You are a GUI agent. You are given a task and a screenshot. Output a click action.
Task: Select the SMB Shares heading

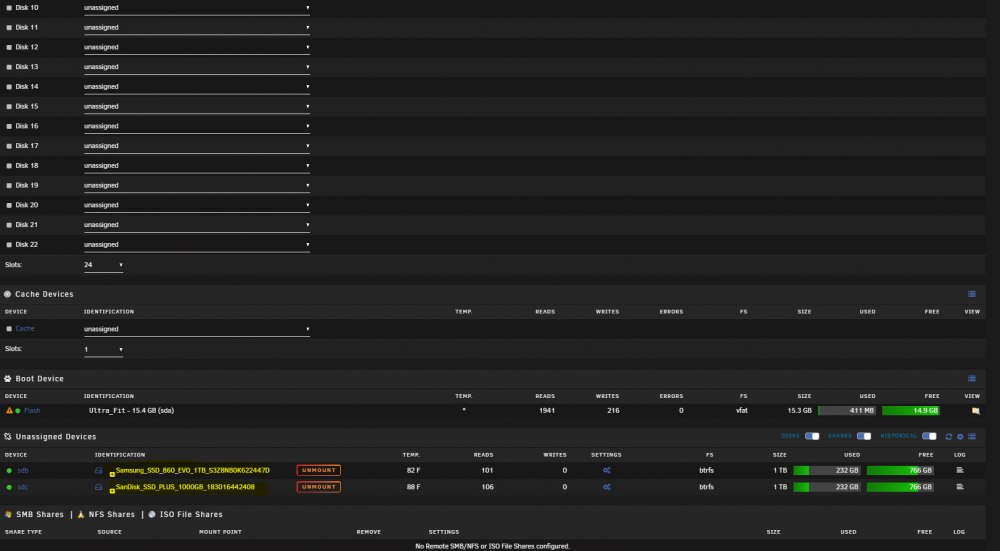click(x=40, y=514)
